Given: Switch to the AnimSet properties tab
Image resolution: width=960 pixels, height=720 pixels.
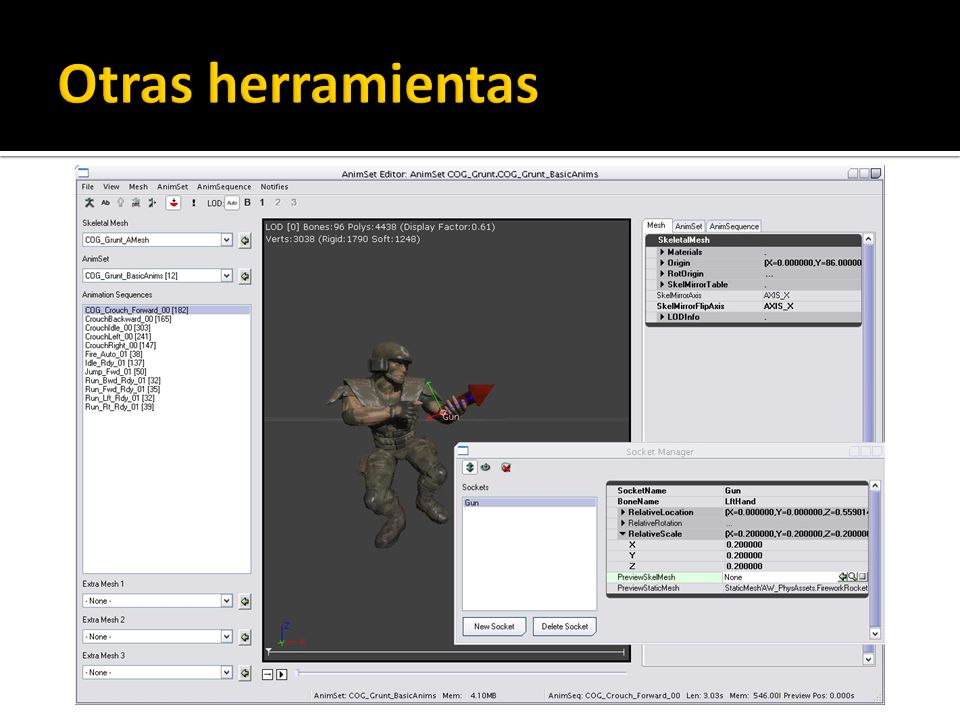Looking at the screenshot, I should 689,227.
